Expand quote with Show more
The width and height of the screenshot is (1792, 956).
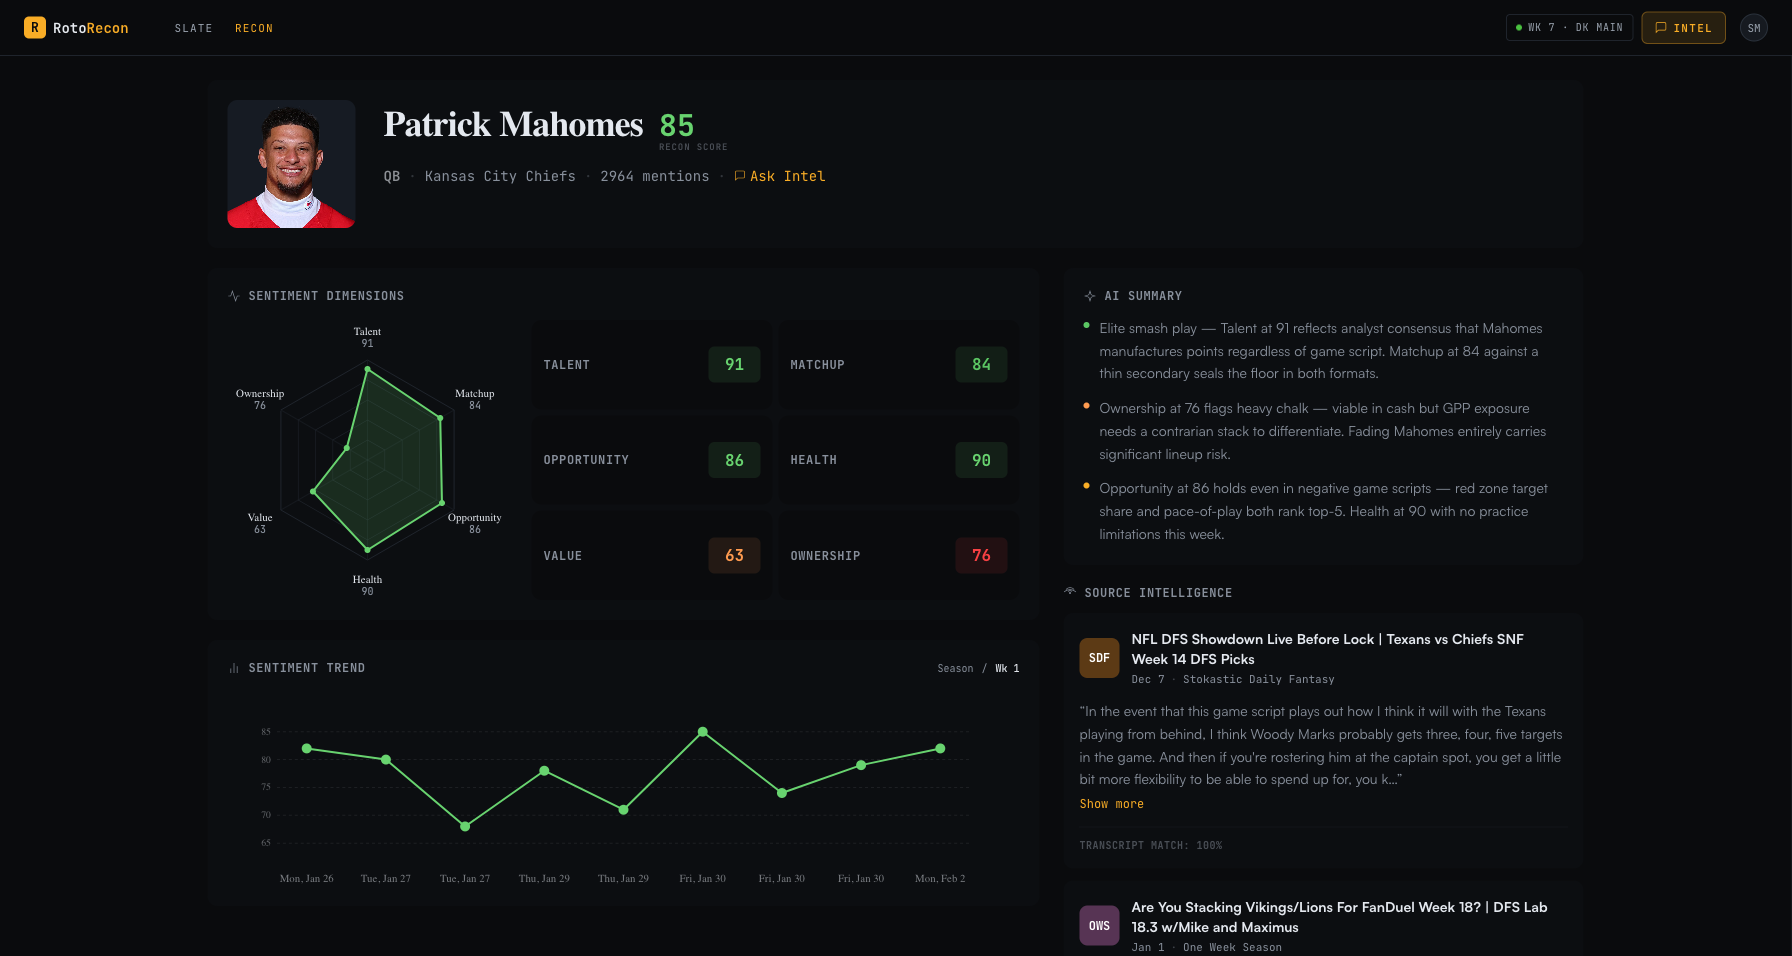1111,804
